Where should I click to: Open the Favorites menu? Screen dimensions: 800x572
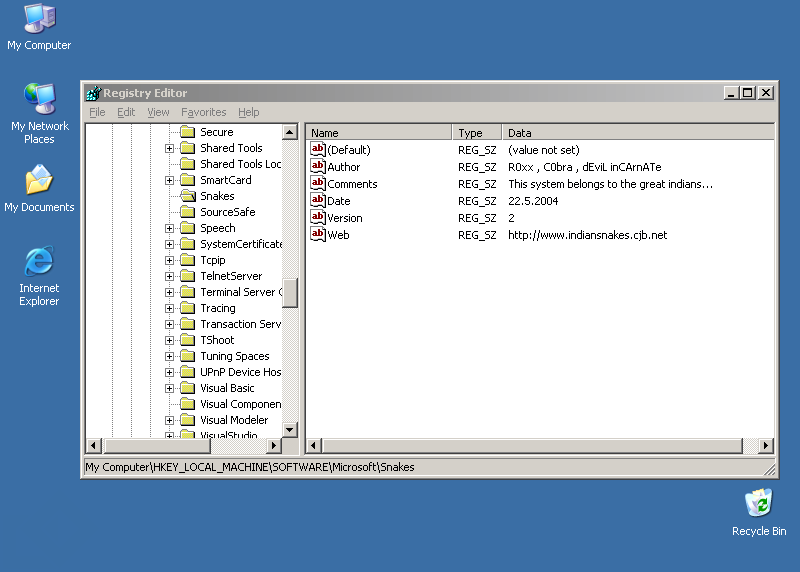coord(204,112)
